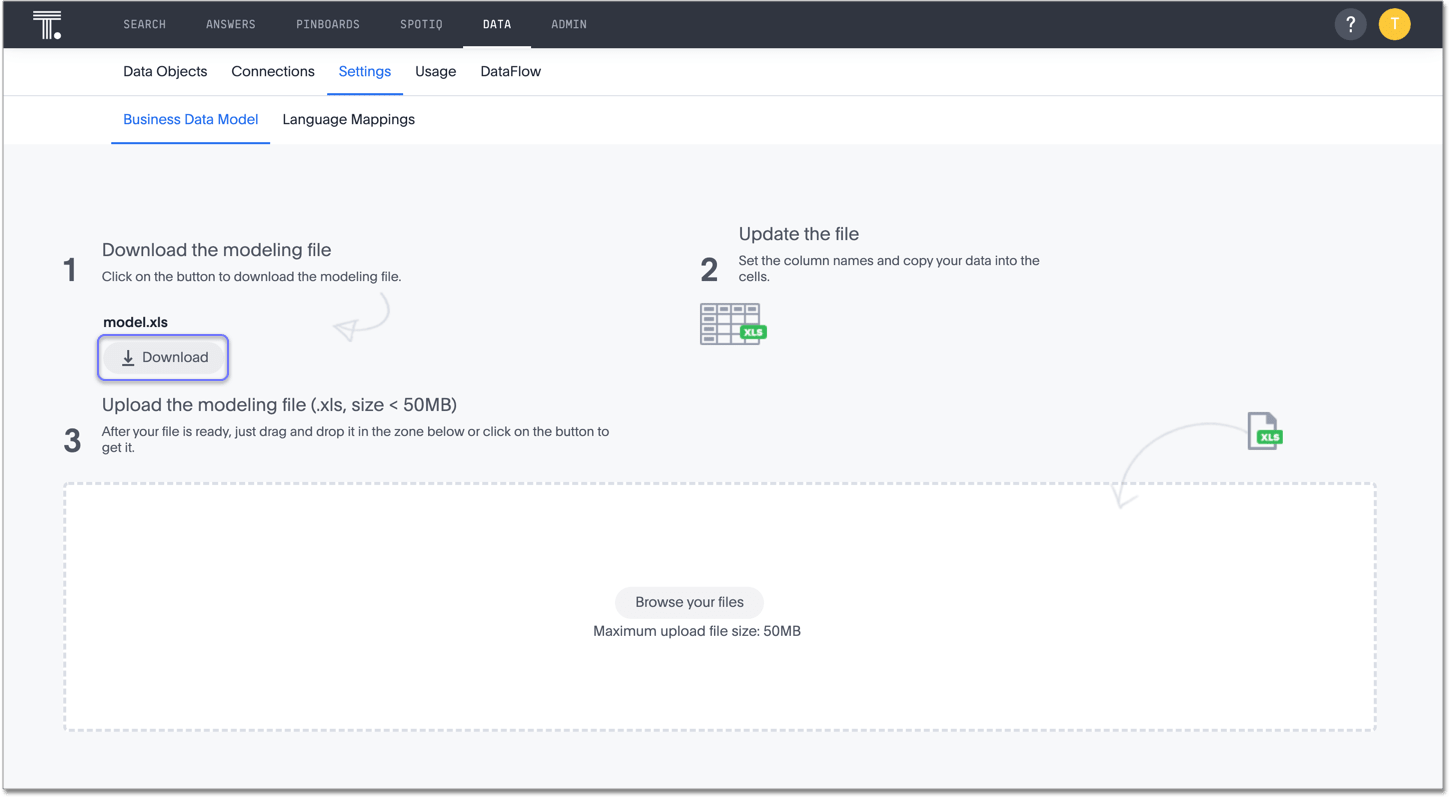View the Usage tab
The width and height of the screenshot is (1450, 798).
[436, 72]
